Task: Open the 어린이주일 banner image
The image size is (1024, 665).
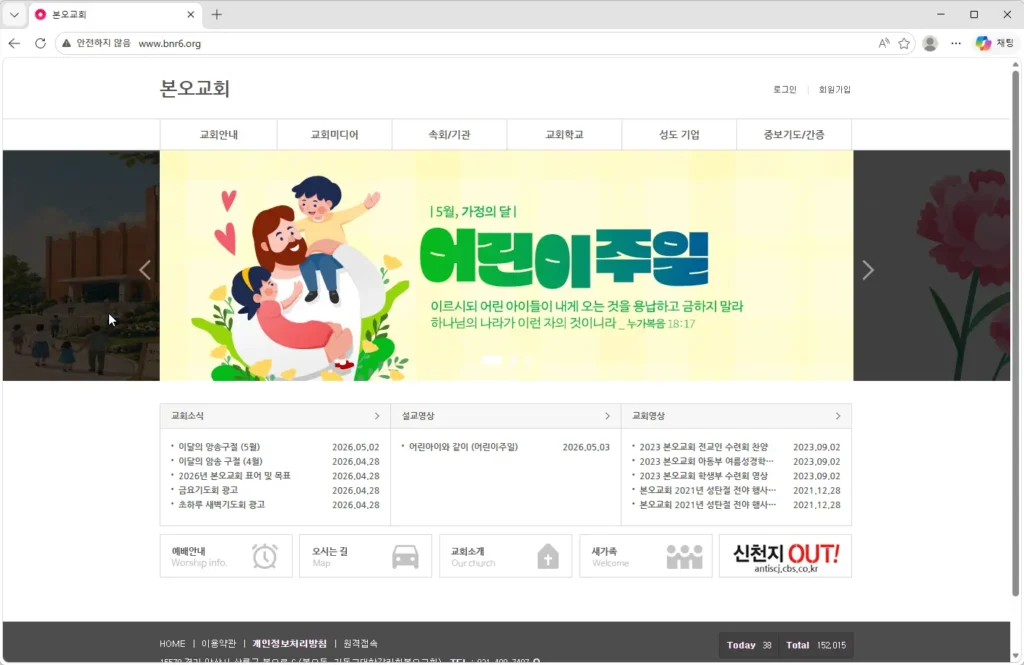Action: click(x=506, y=265)
